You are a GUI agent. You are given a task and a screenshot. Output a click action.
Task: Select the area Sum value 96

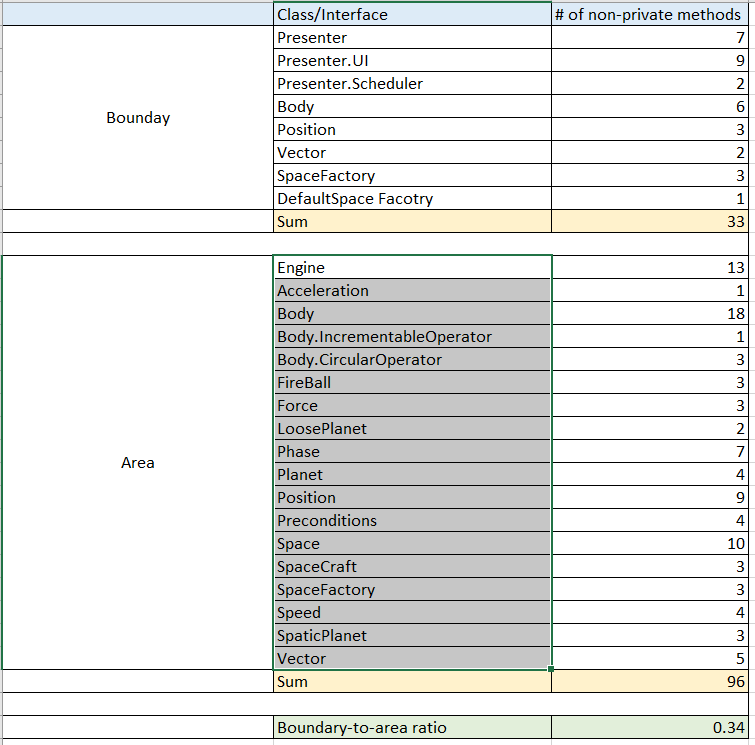pos(650,681)
